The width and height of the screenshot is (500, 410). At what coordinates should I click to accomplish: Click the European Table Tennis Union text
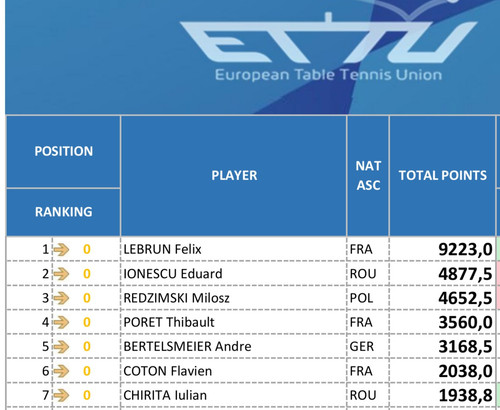[328, 75]
